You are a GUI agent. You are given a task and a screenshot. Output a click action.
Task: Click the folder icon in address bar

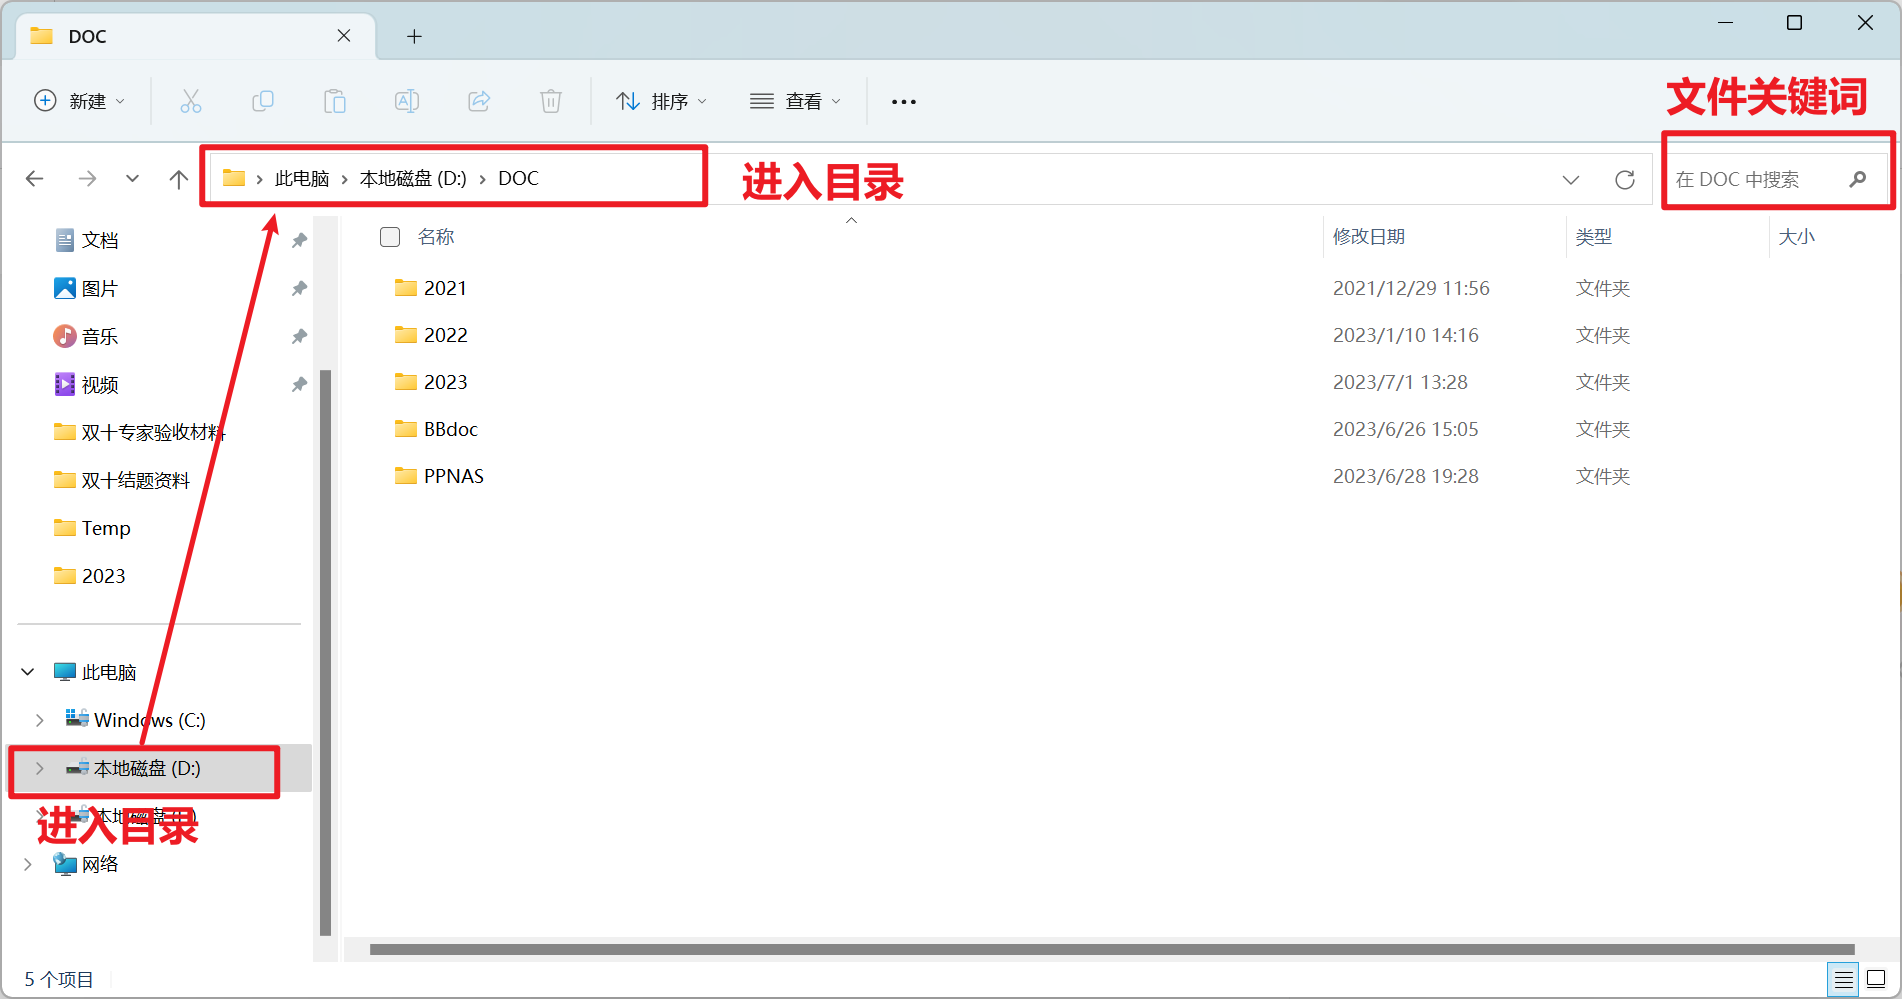point(234,178)
